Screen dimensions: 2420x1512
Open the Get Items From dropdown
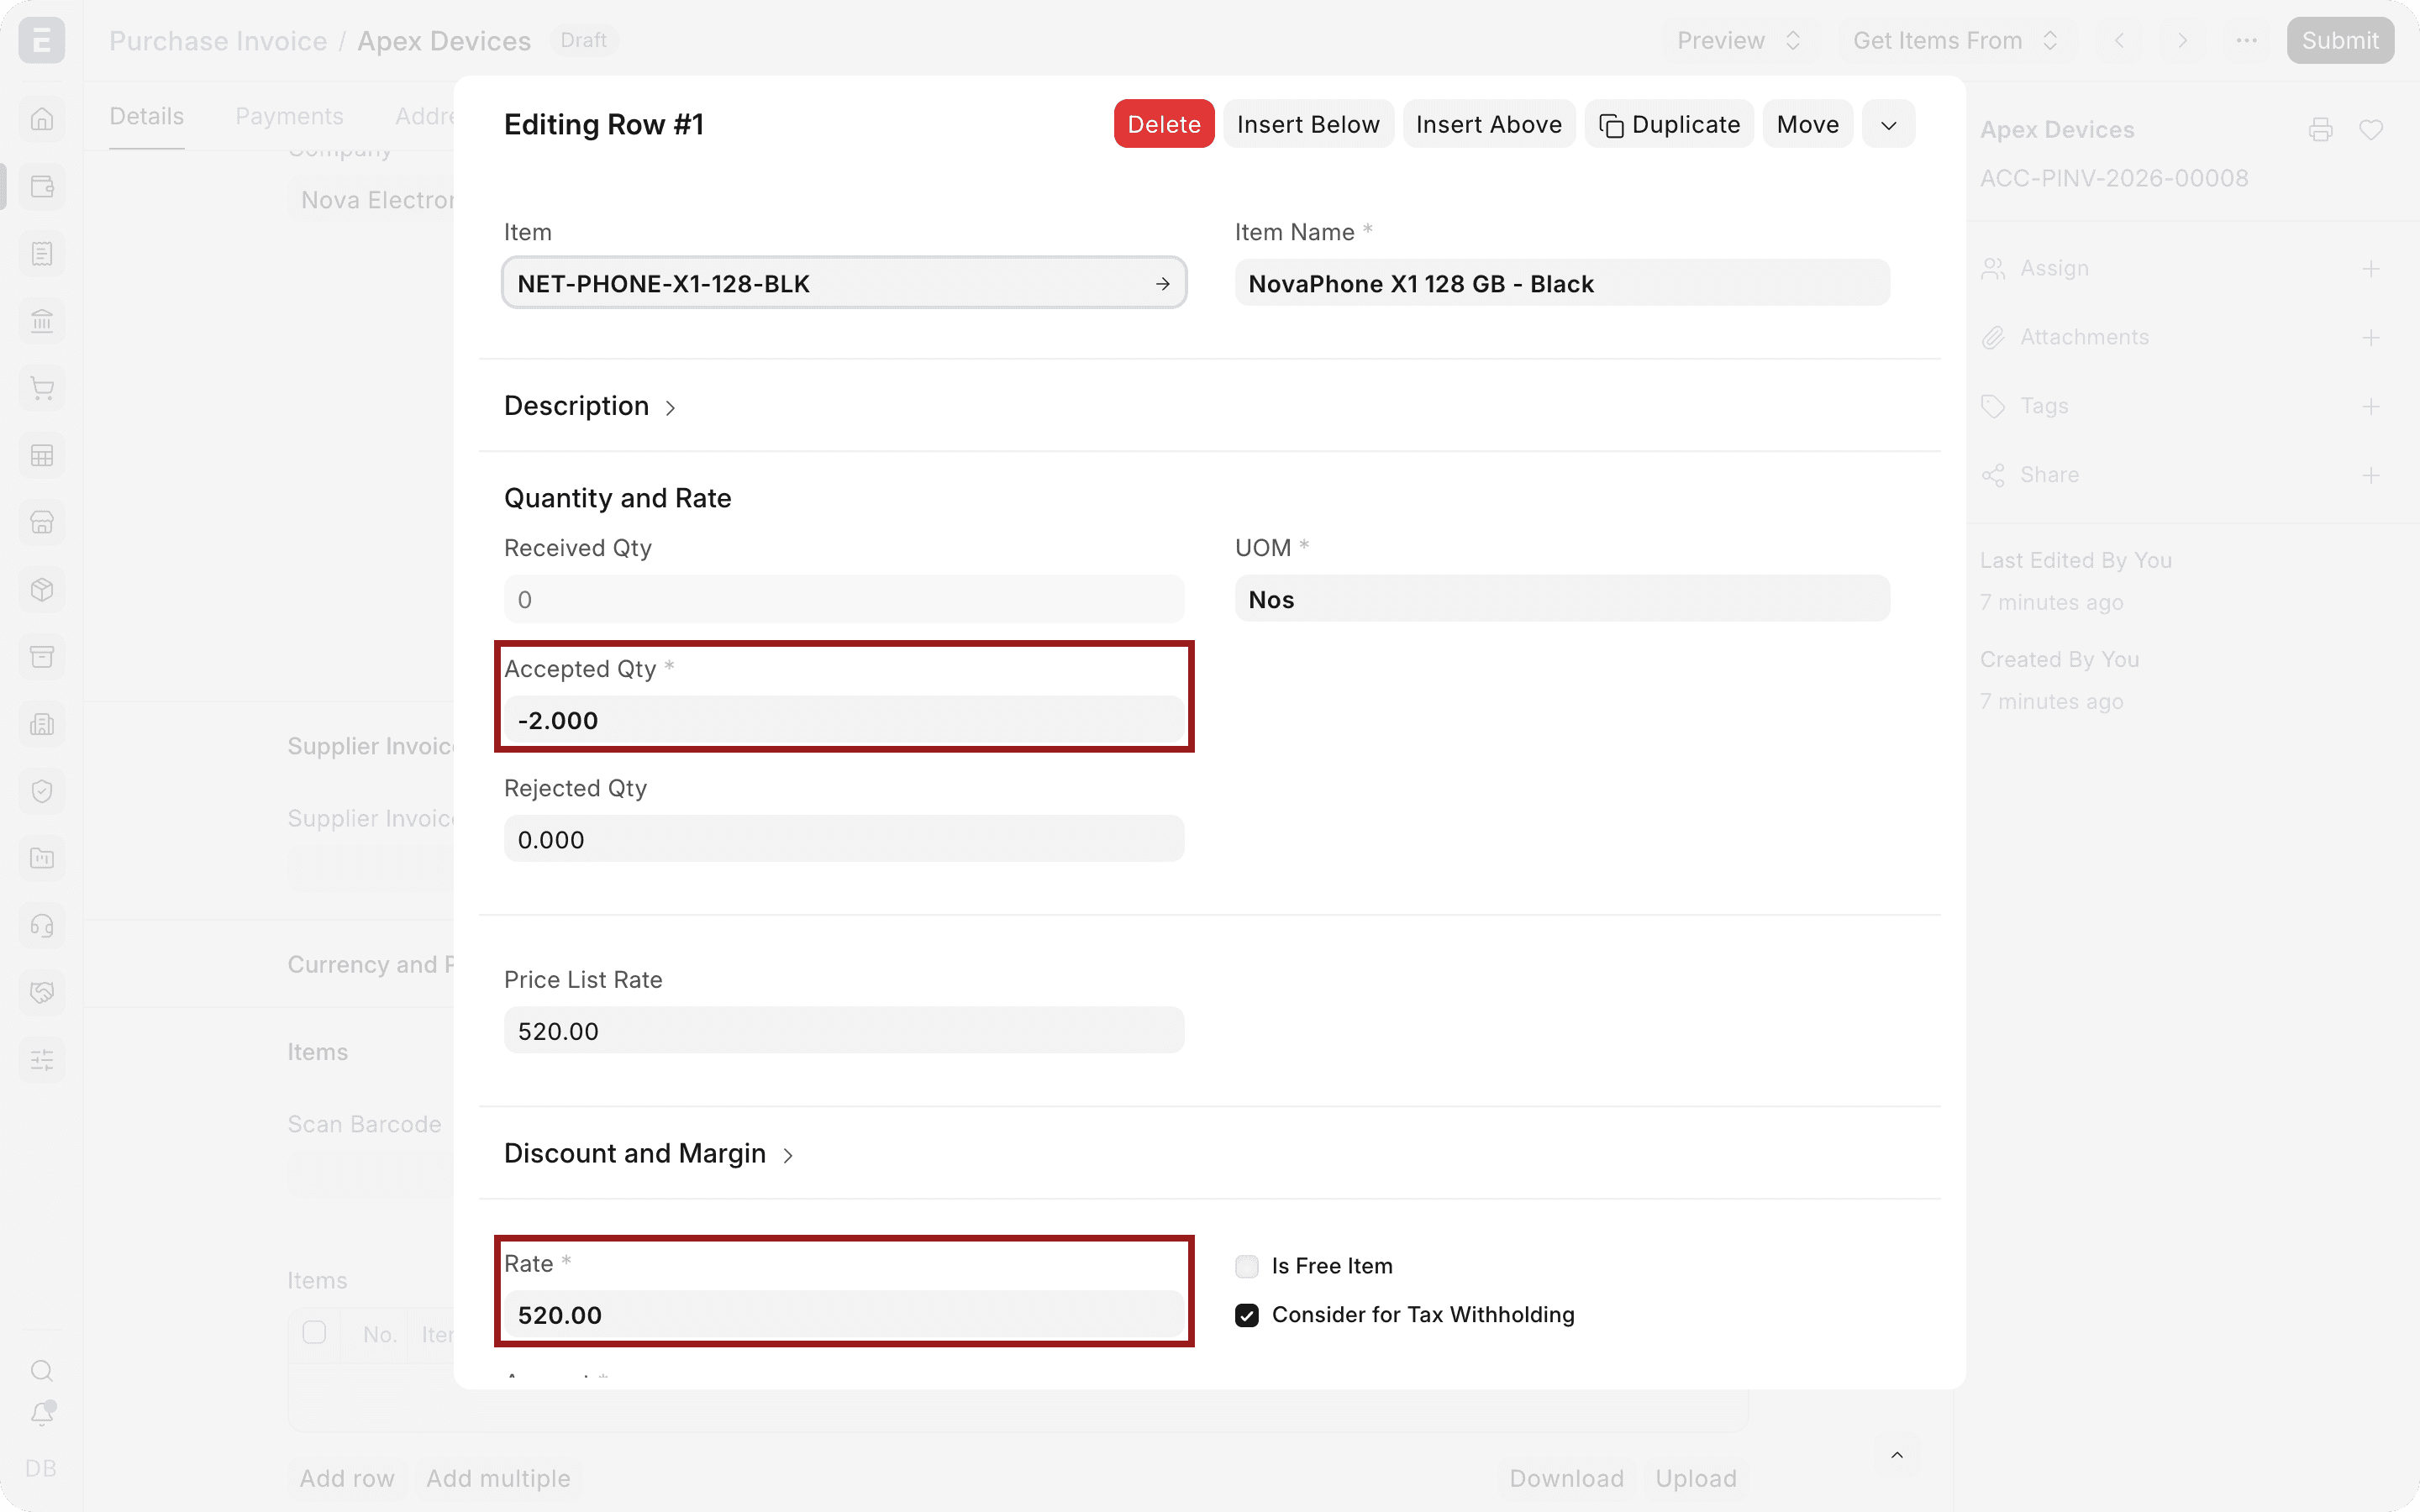coord(1956,41)
